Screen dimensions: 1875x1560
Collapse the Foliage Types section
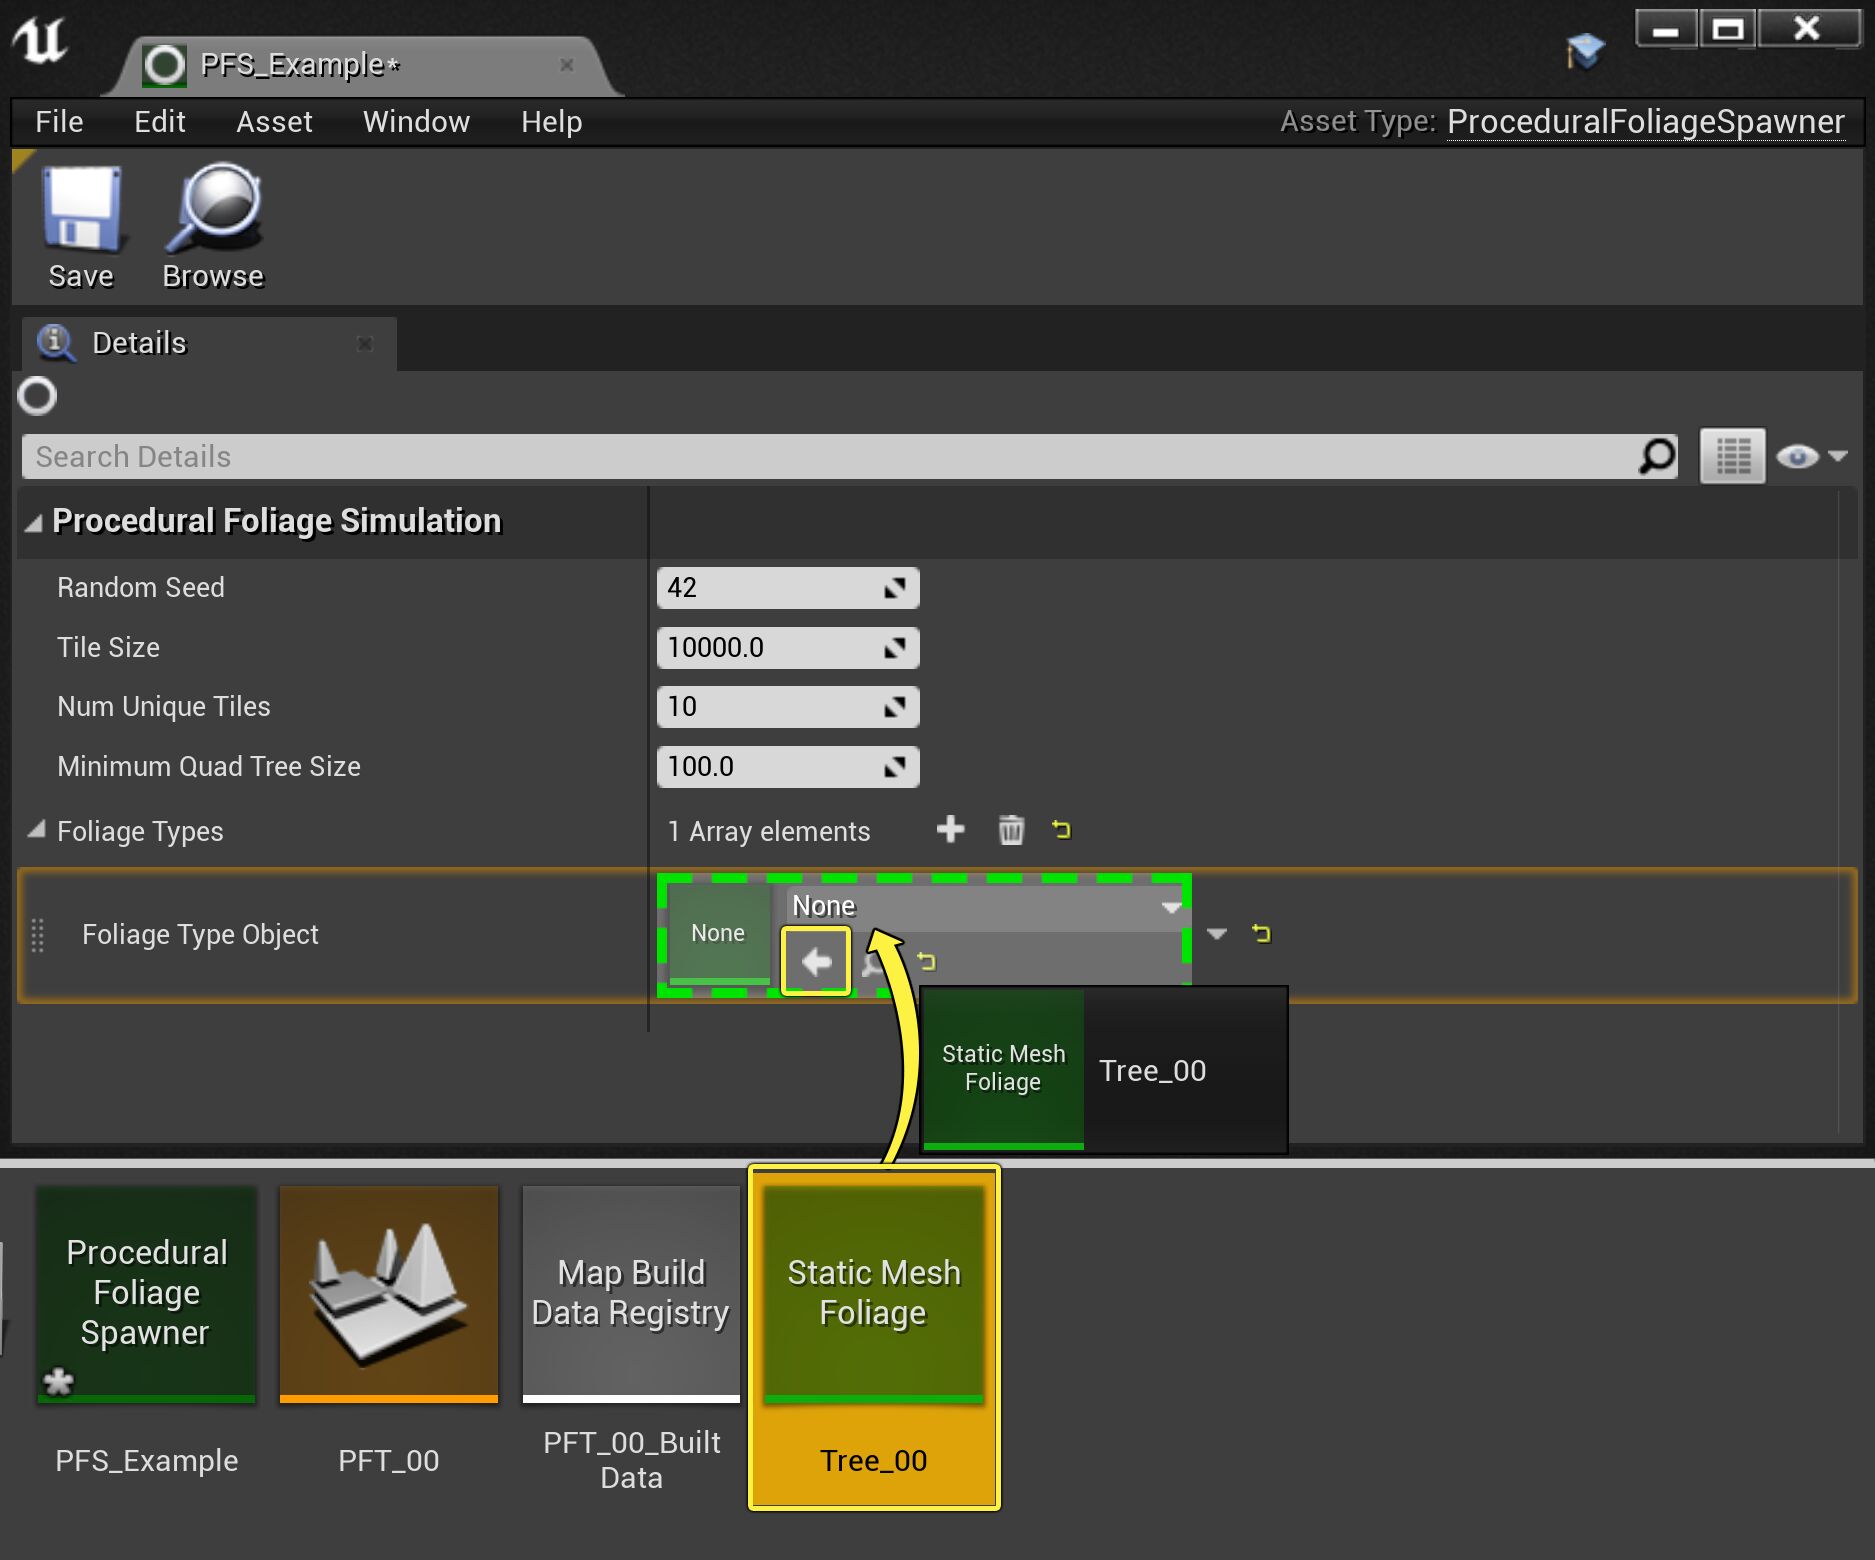pyautogui.click(x=39, y=830)
